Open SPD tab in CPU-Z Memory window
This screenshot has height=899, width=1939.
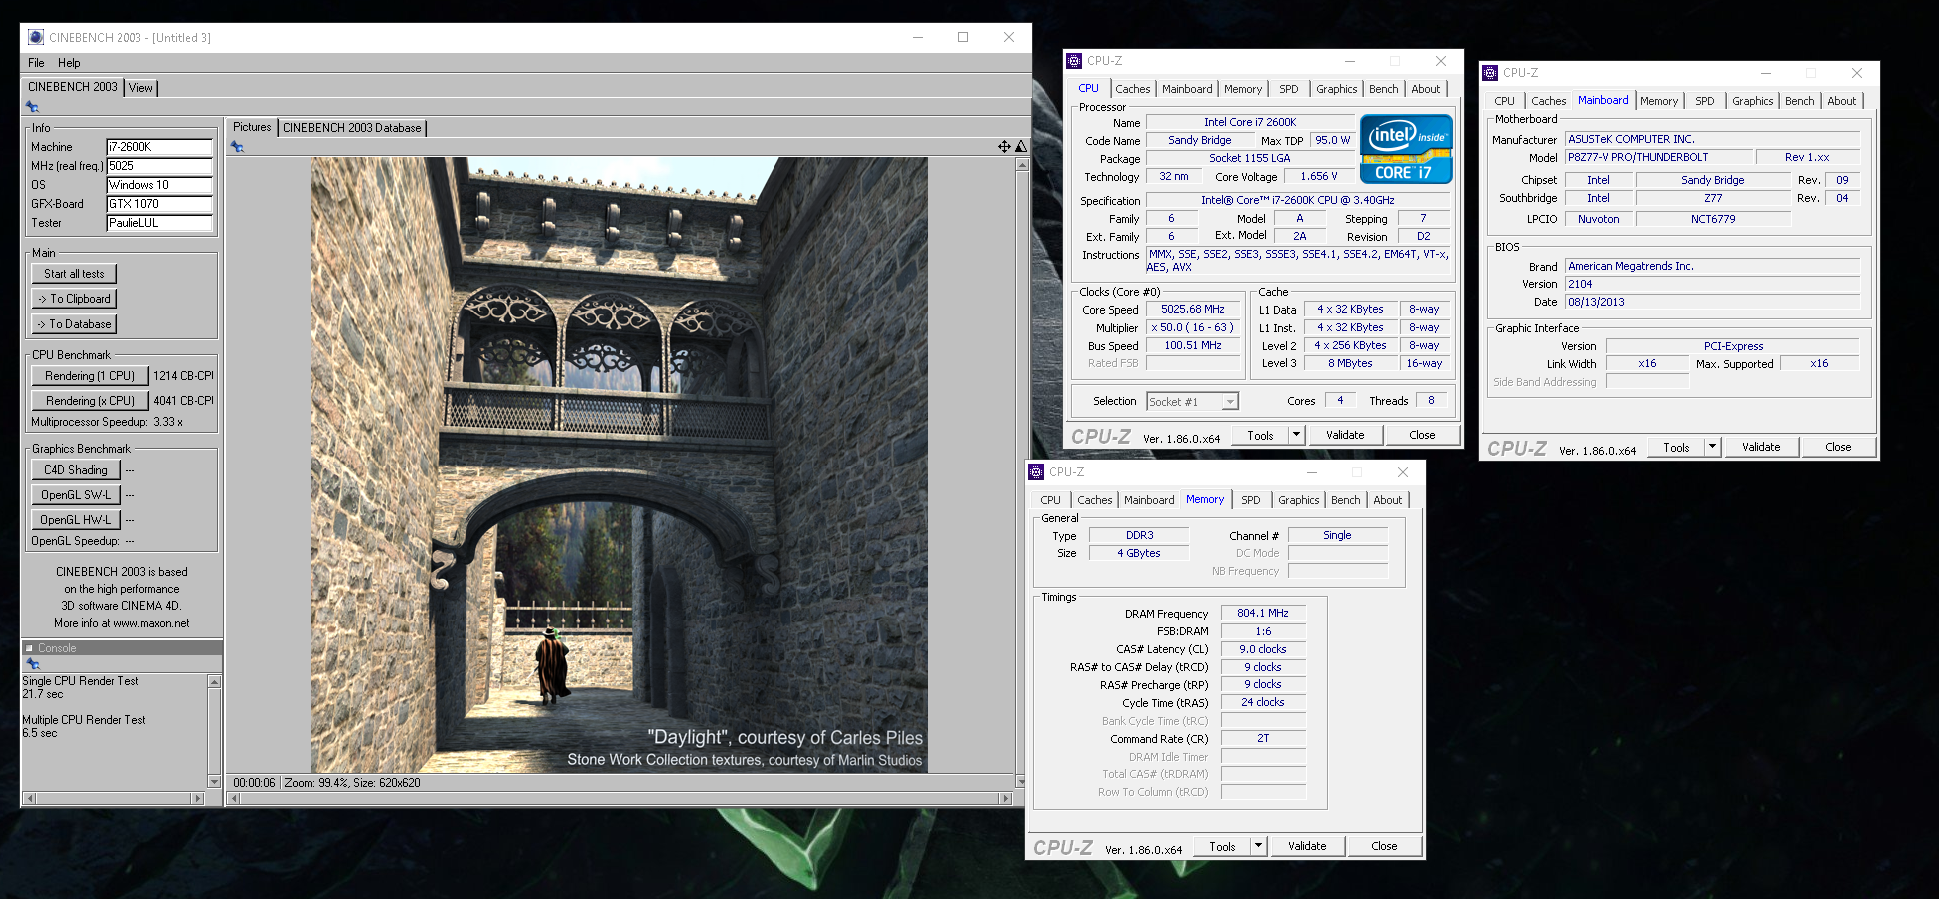pos(1250,500)
